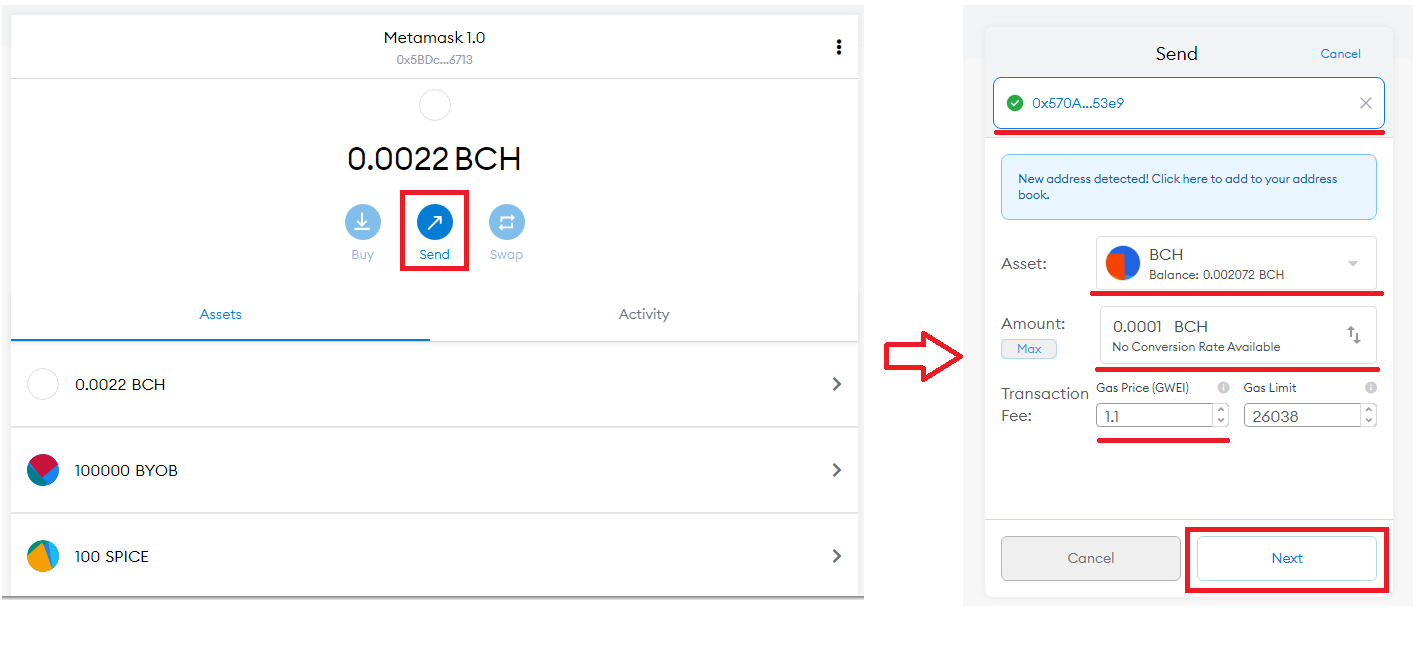This screenshot has height=651, width=1426.
Task: Click the BCH icon in Asset selector
Action: click(1123, 263)
